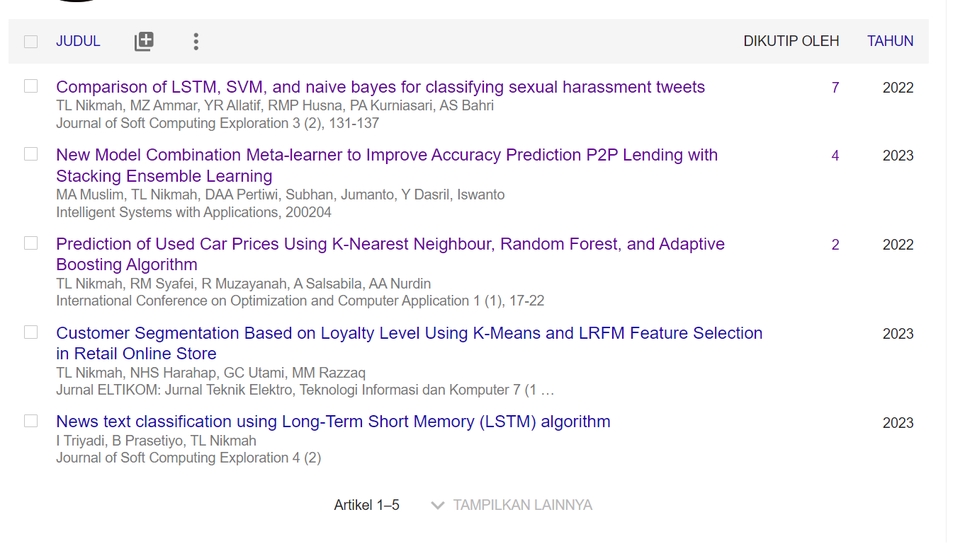The image size is (960, 546).
Task: Click year 2023 of the News text classification article
Action: (x=898, y=423)
